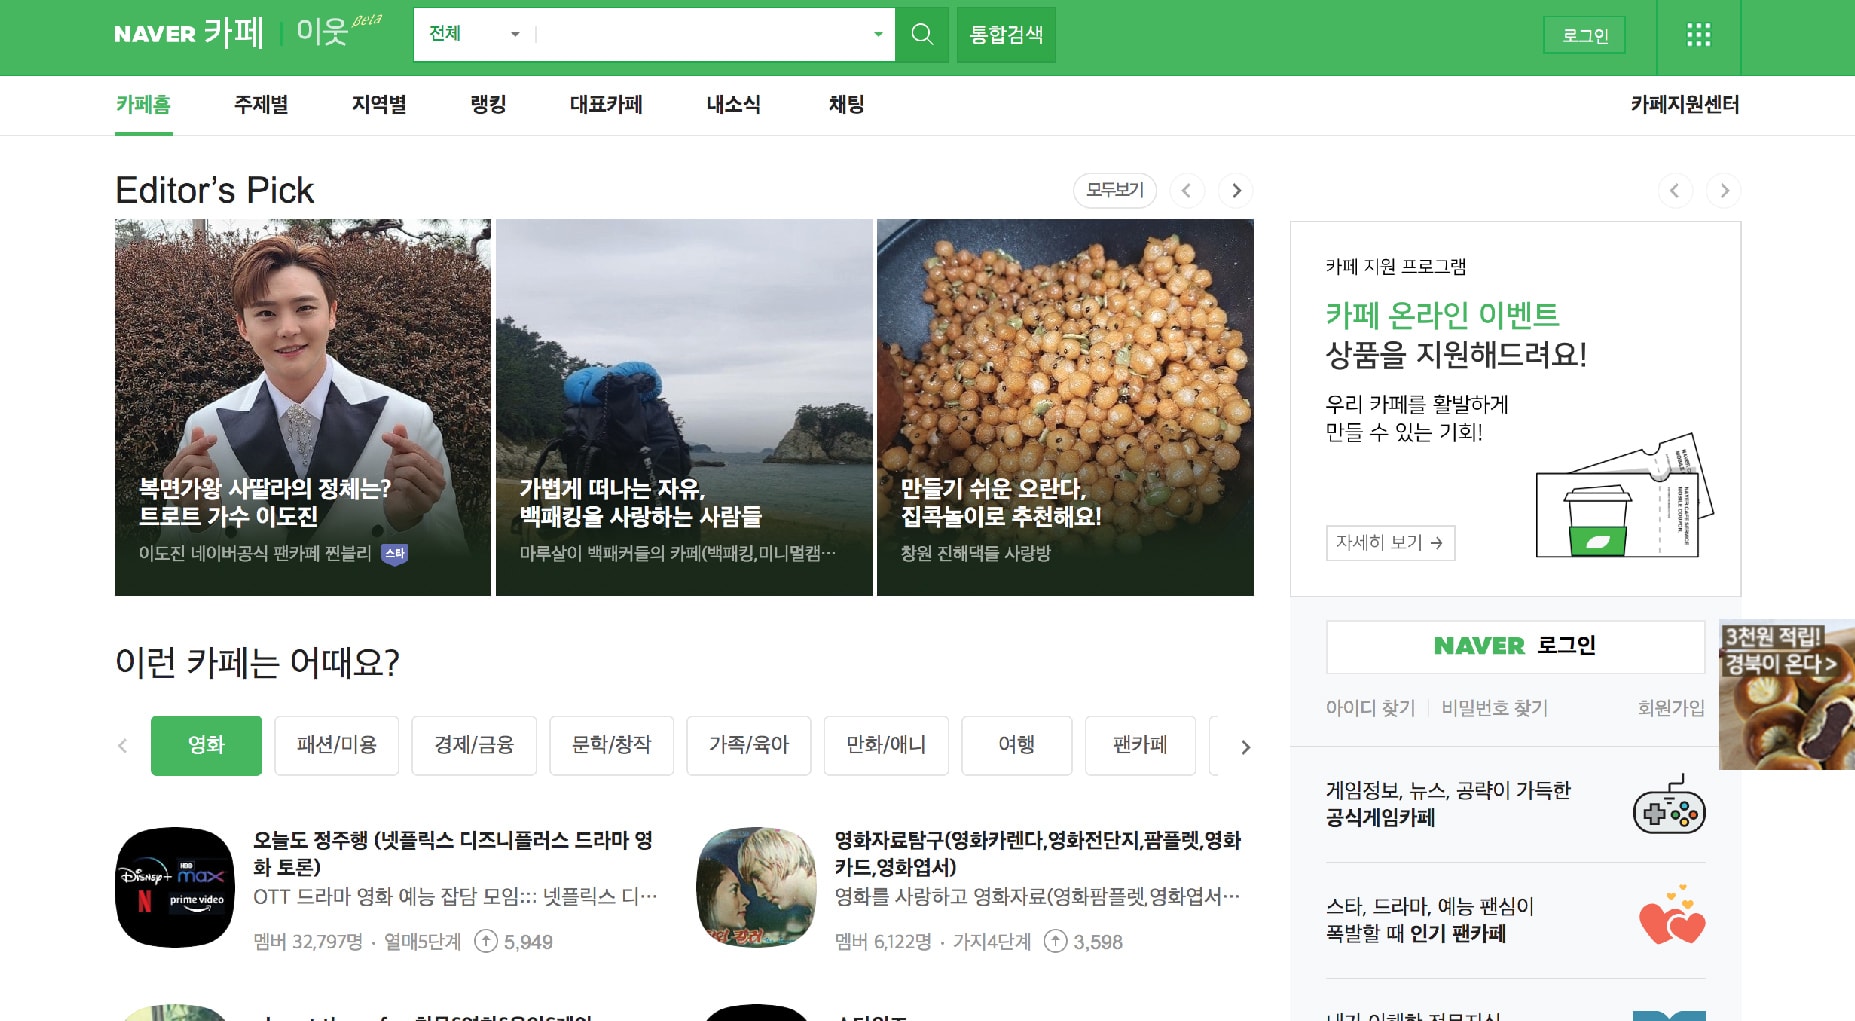Image resolution: width=1855 pixels, height=1021 pixels.
Task: Click the search text input field
Action: [702, 35]
